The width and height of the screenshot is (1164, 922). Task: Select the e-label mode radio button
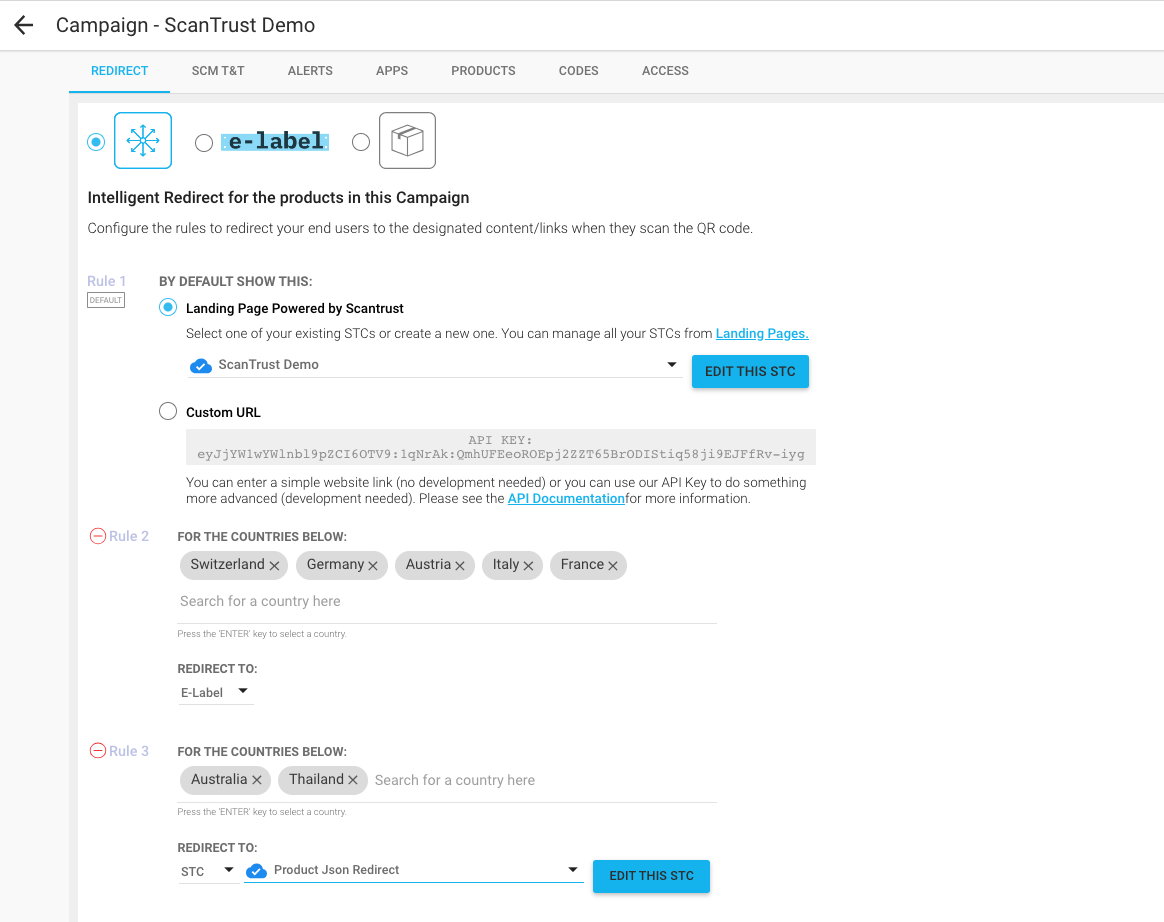pos(203,143)
